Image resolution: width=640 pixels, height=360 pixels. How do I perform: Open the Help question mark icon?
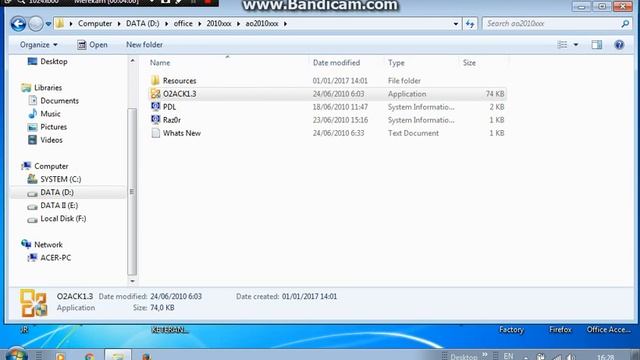[x=619, y=44]
